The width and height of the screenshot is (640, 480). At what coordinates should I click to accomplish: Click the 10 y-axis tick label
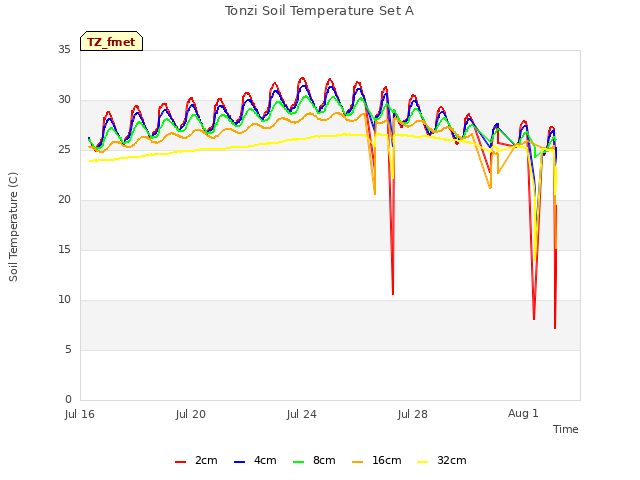point(64,300)
